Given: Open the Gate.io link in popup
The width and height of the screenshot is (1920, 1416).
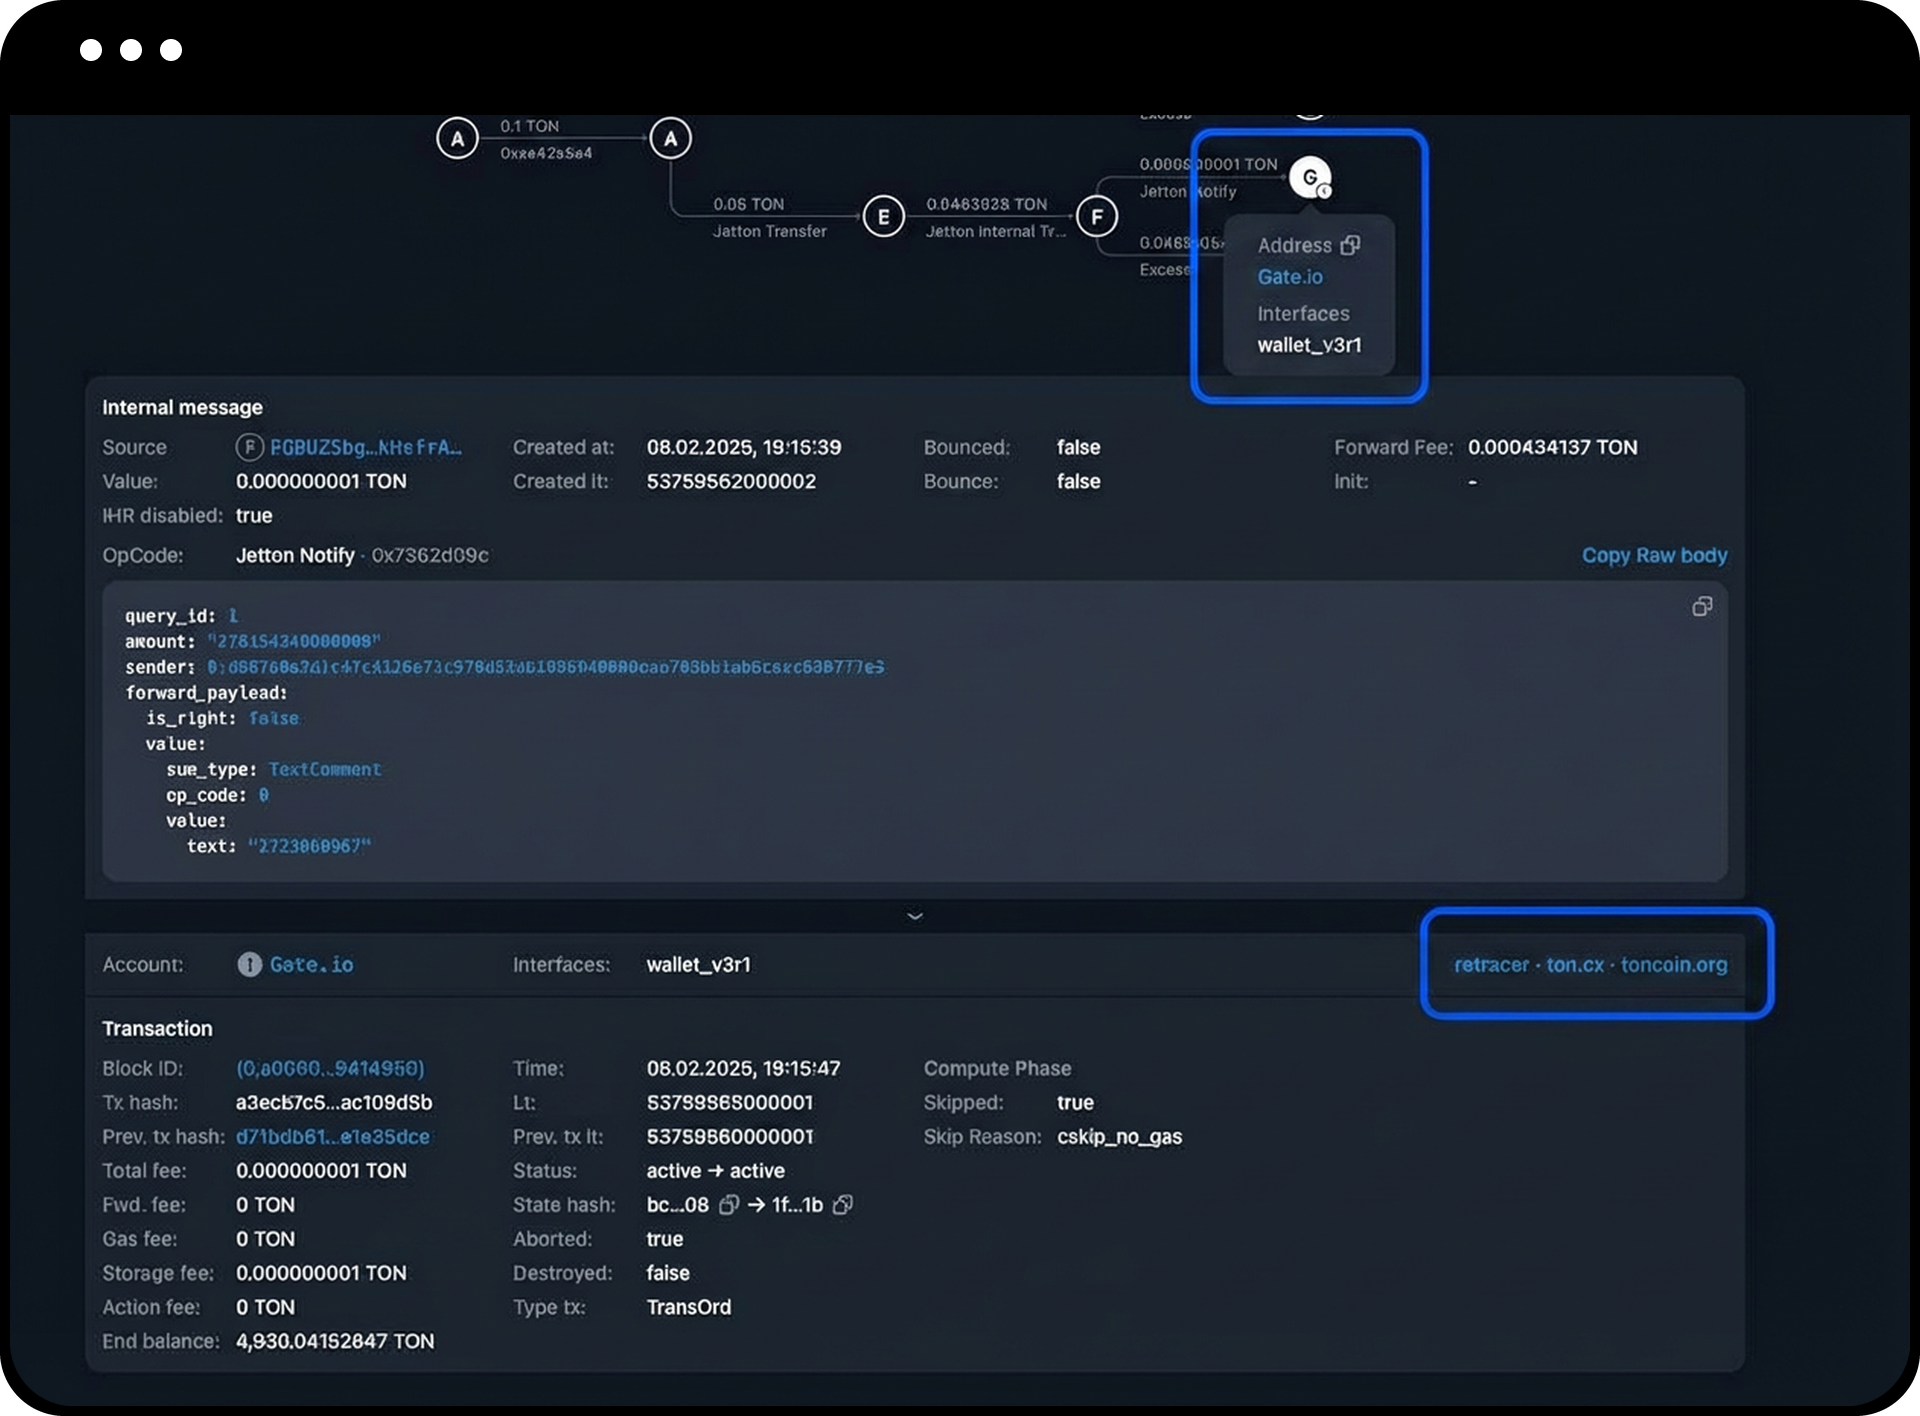Looking at the screenshot, I should (1290, 277).
